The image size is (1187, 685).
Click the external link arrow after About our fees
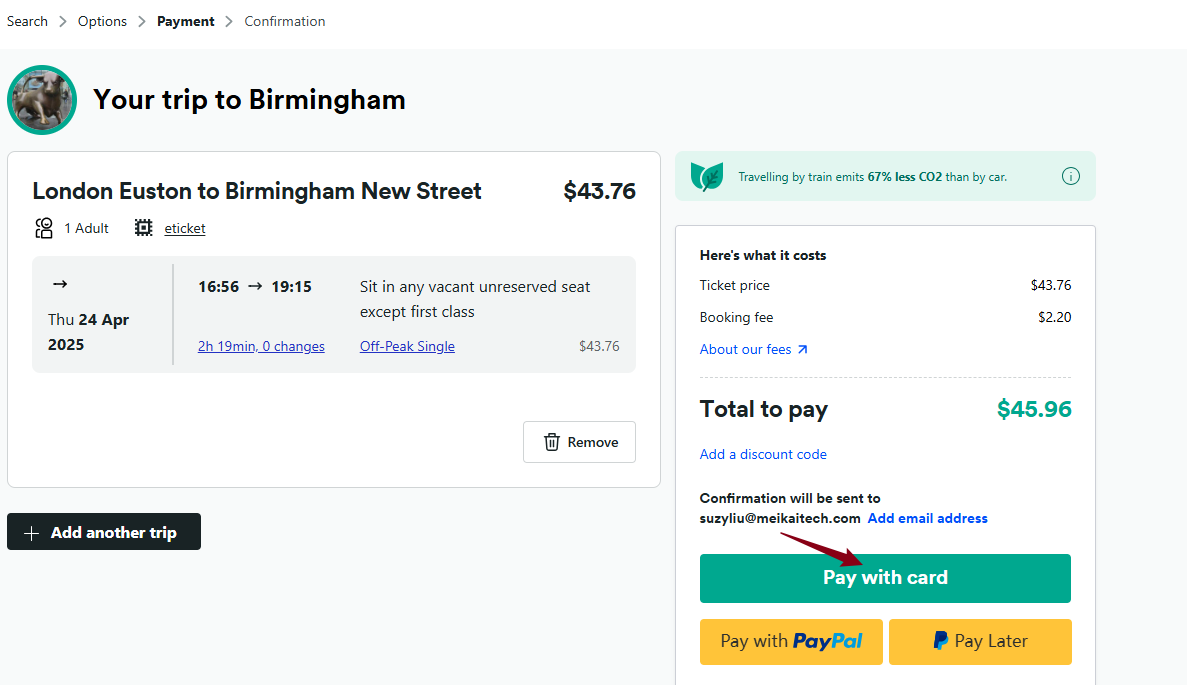(x=802, y=350)
